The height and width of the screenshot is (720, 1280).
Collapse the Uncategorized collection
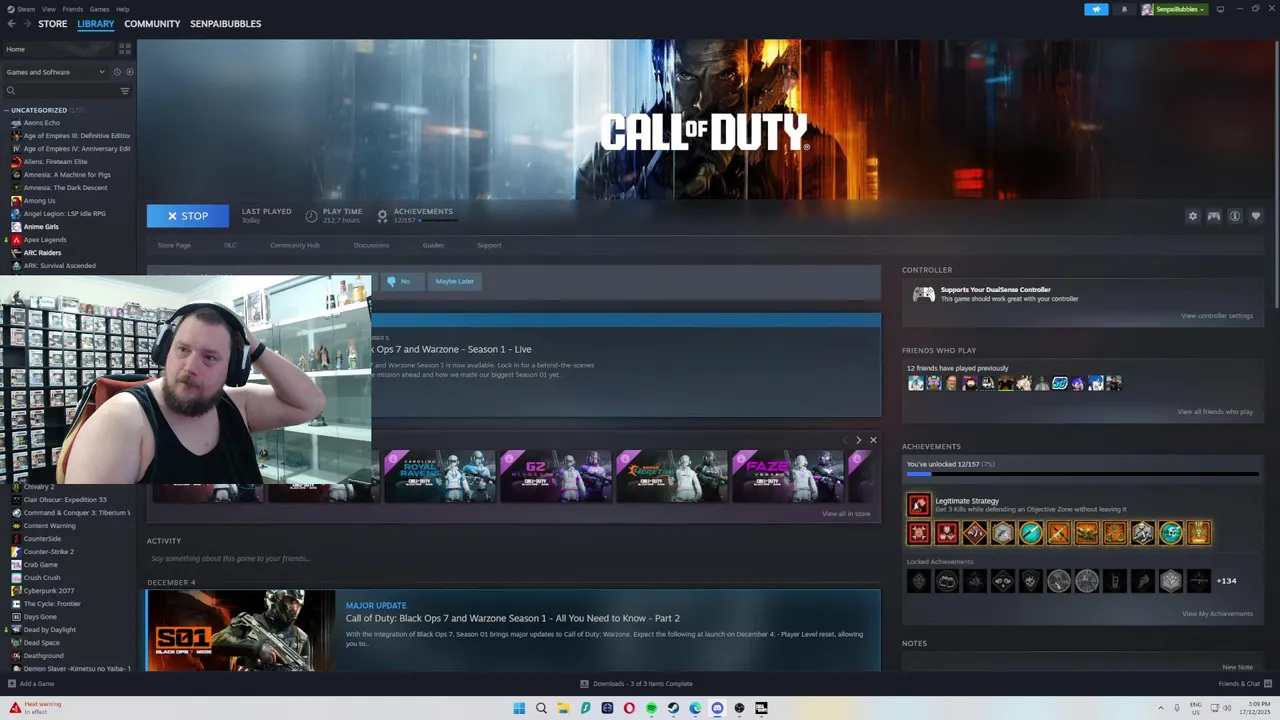6,110
